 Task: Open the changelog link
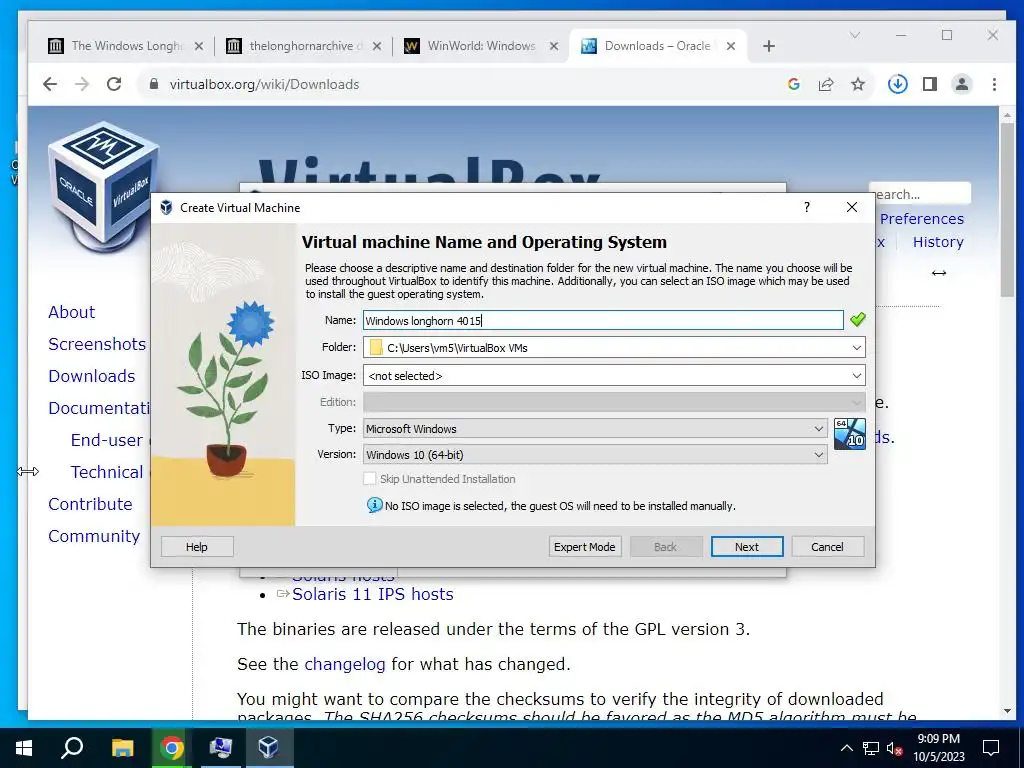click(345, 664)
